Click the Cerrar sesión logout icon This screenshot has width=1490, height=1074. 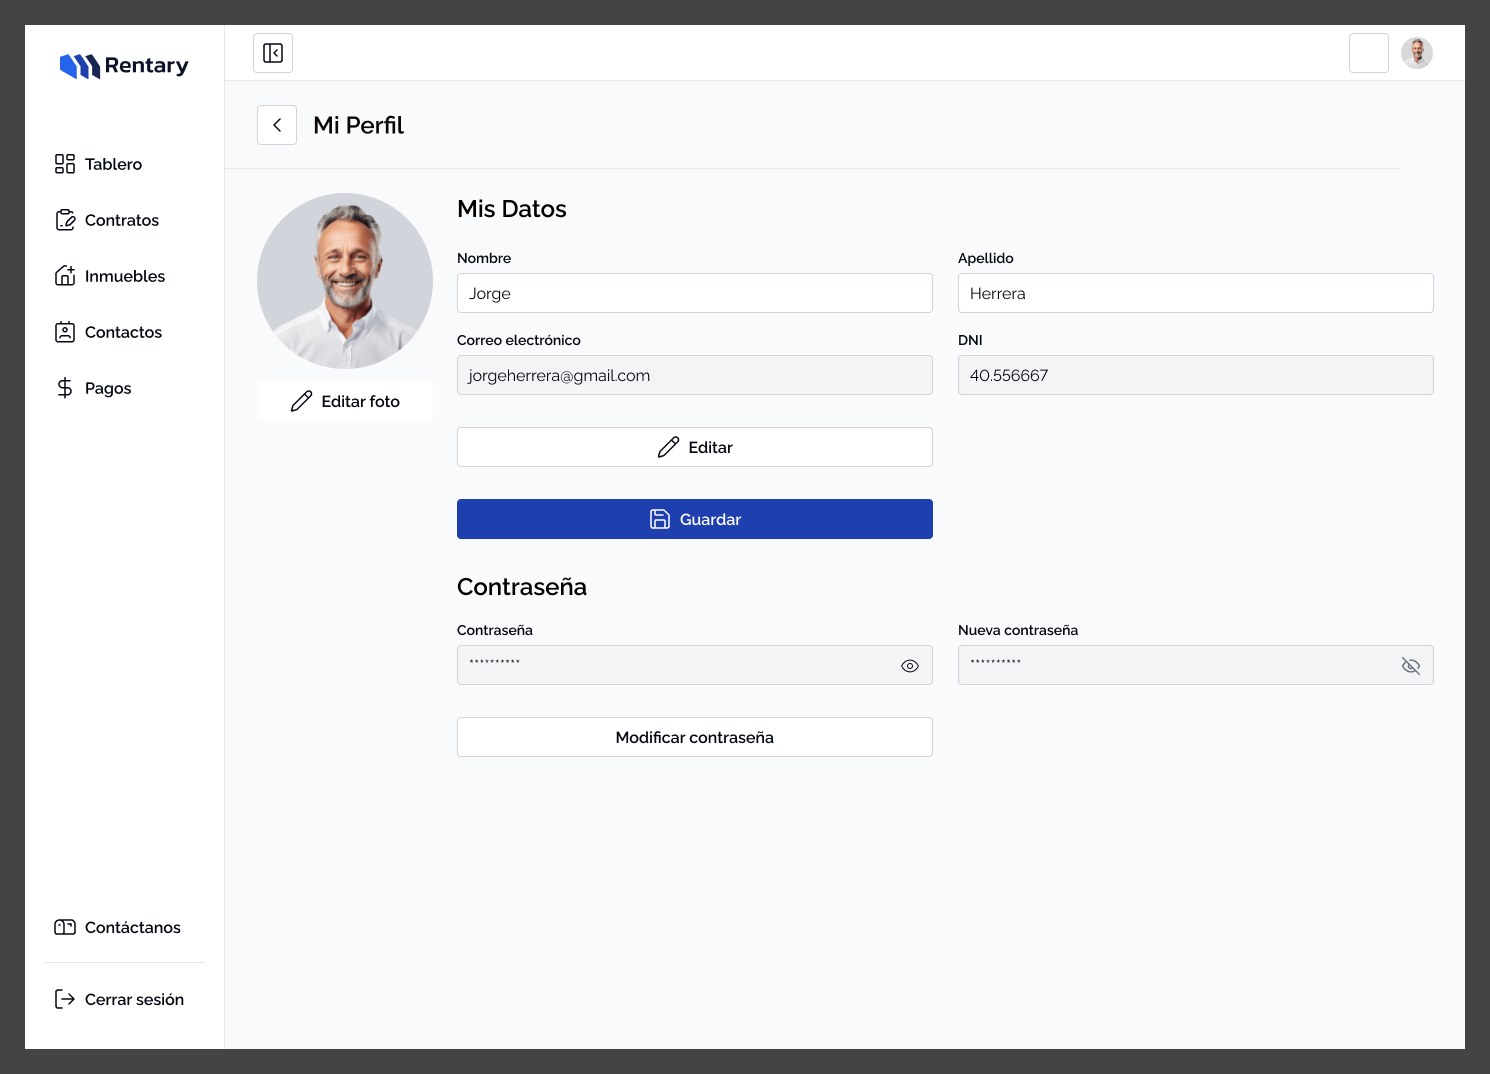tap(65, 999)
